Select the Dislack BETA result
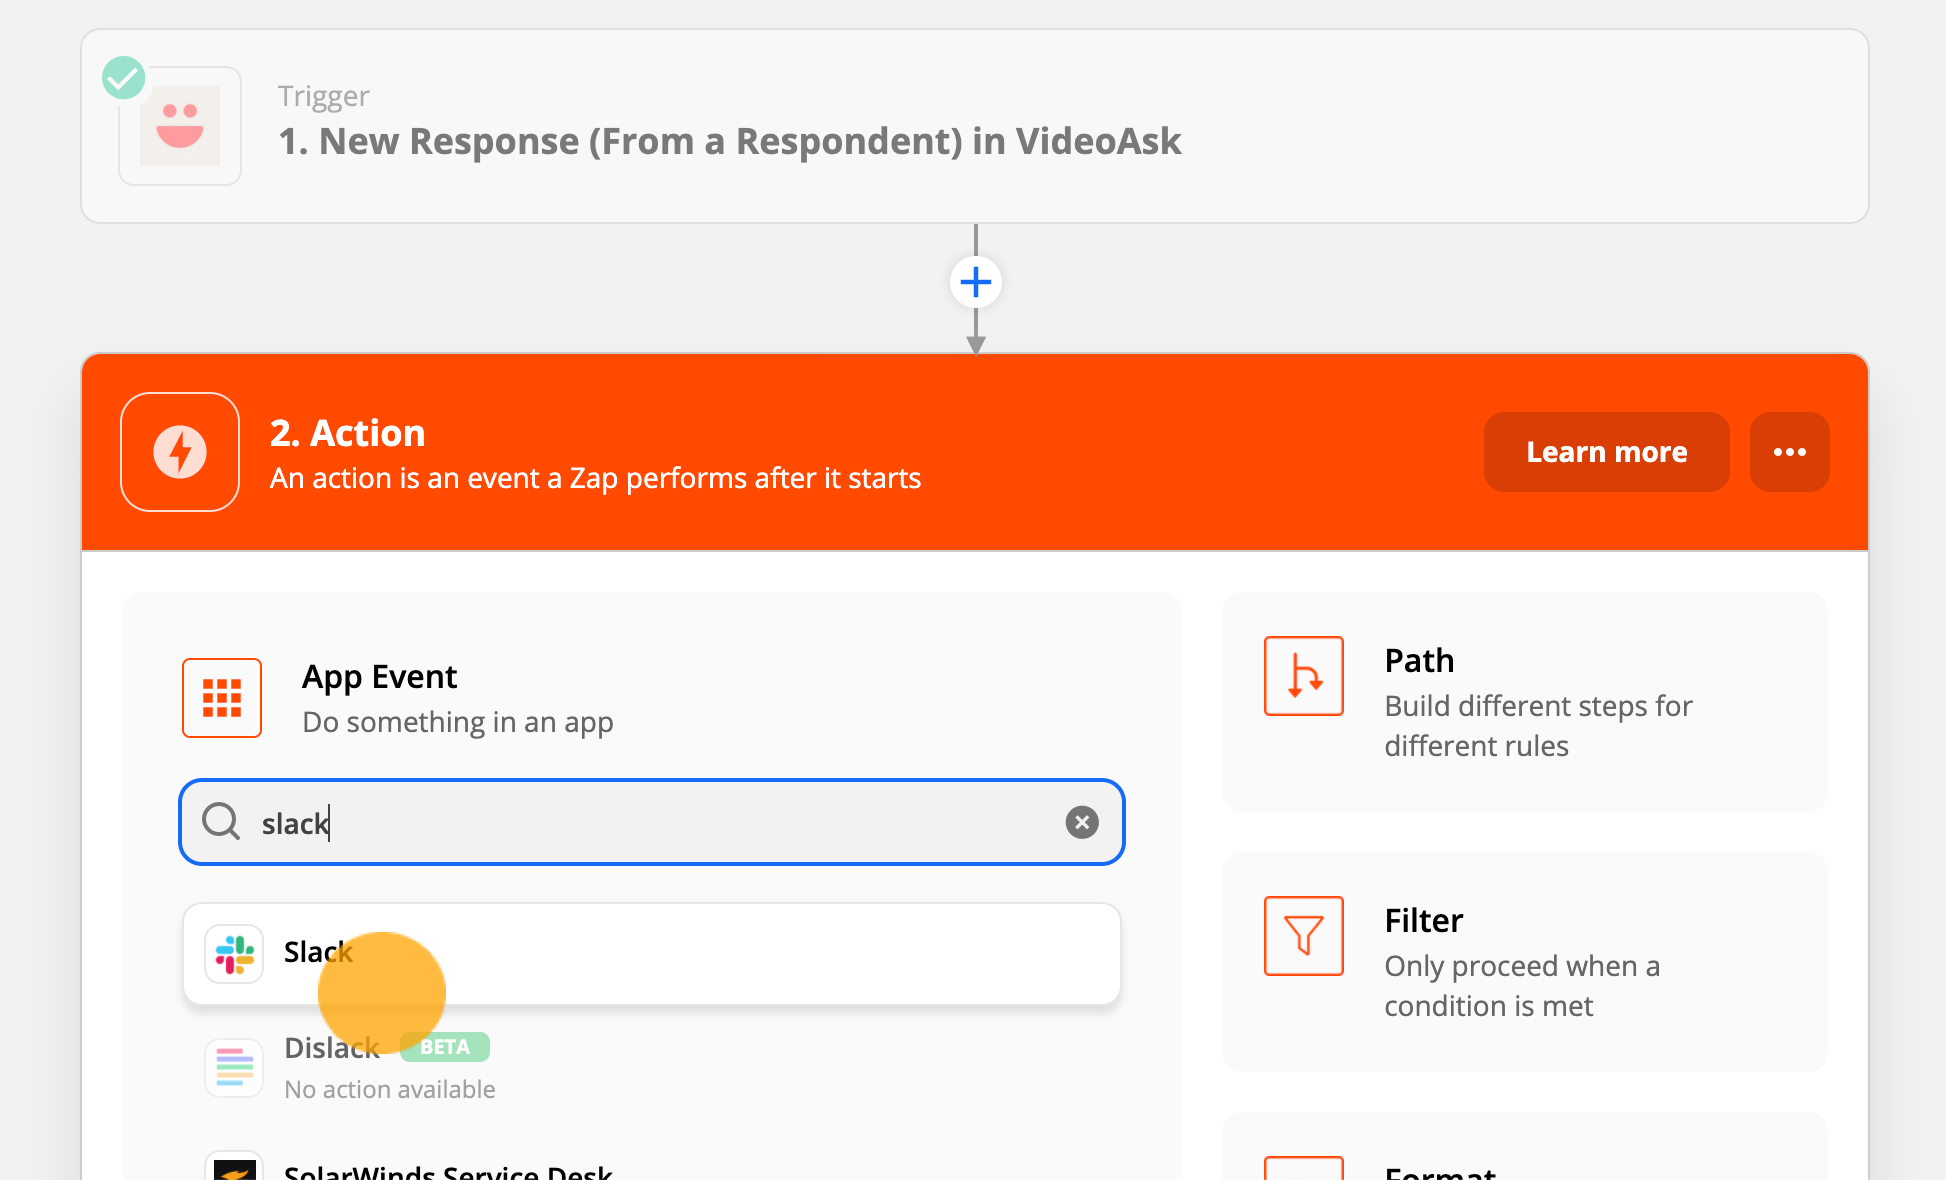Viewport: 1946px width, 1180px height. (652, 1068)
